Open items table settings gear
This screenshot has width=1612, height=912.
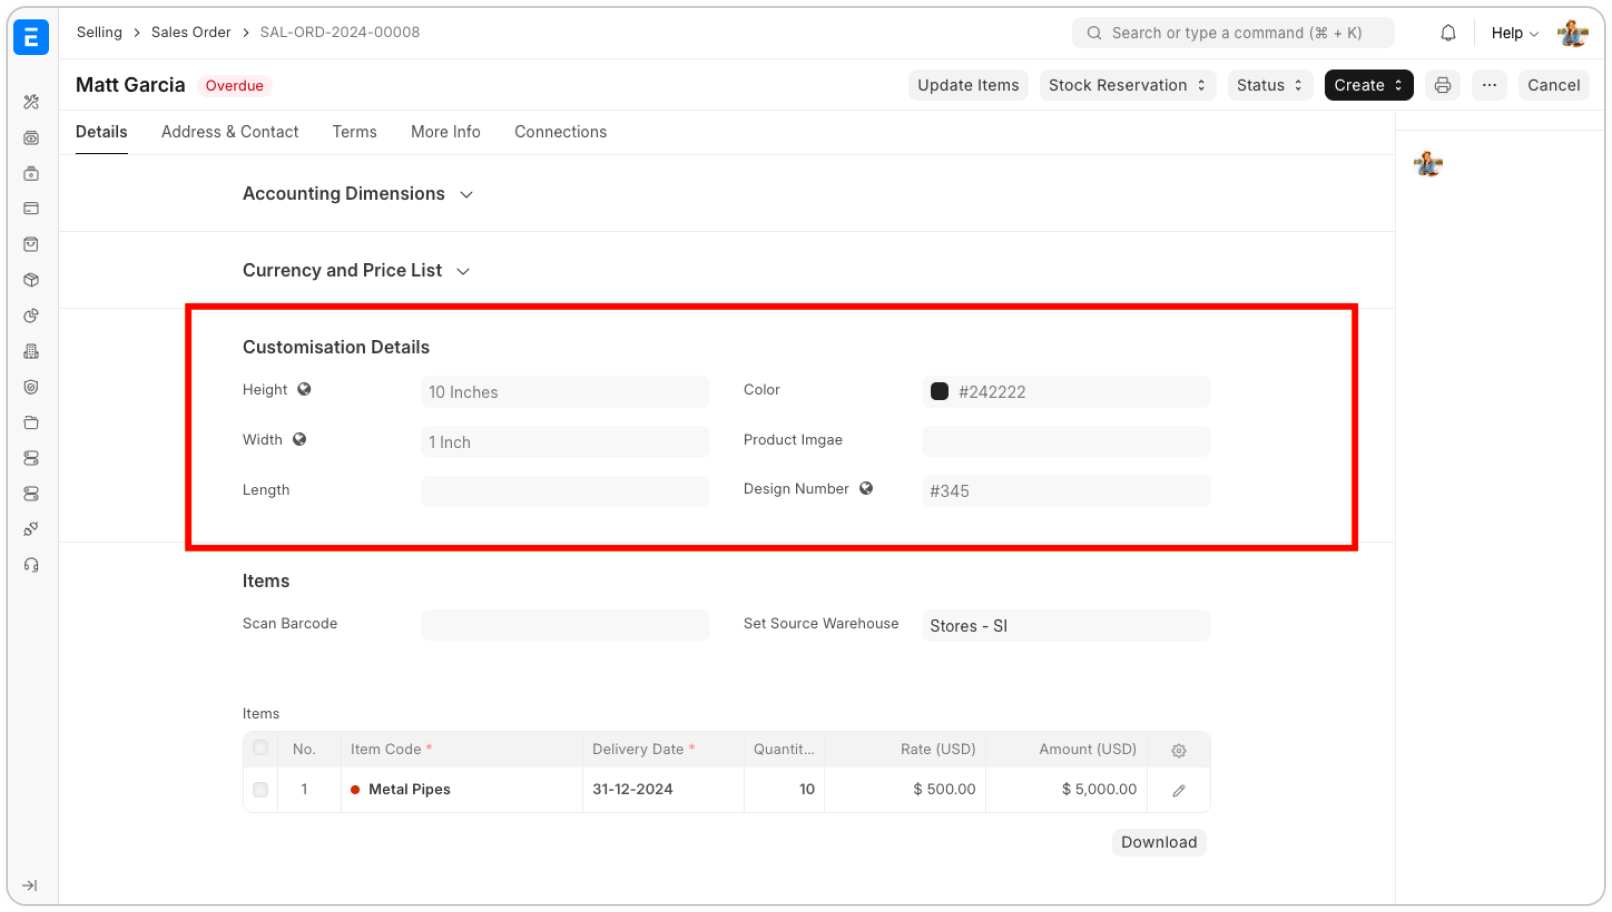pos(1179,750)
